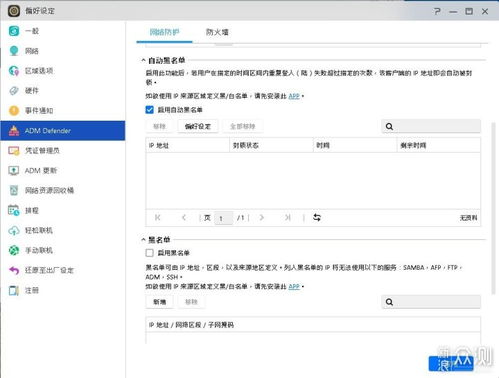499x378 pixels.
Task: Click the vertical scrollbar on right side
Action: click(x=494, y=208)
